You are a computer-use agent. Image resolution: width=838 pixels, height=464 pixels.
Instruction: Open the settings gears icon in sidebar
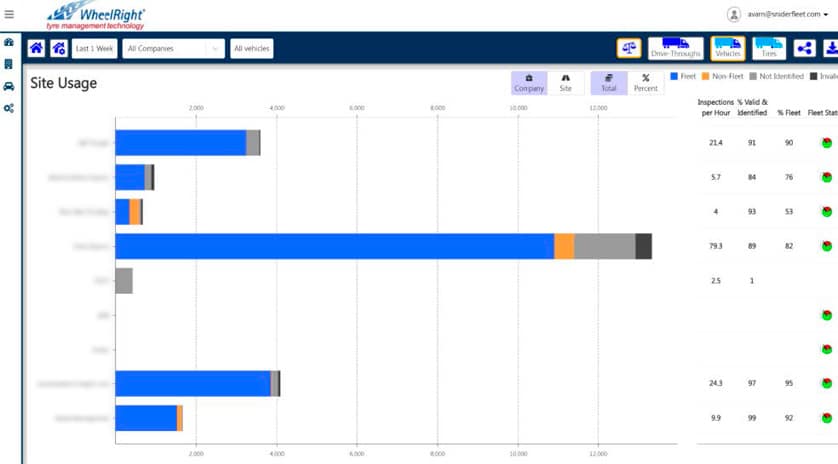[x=9, y=107]
